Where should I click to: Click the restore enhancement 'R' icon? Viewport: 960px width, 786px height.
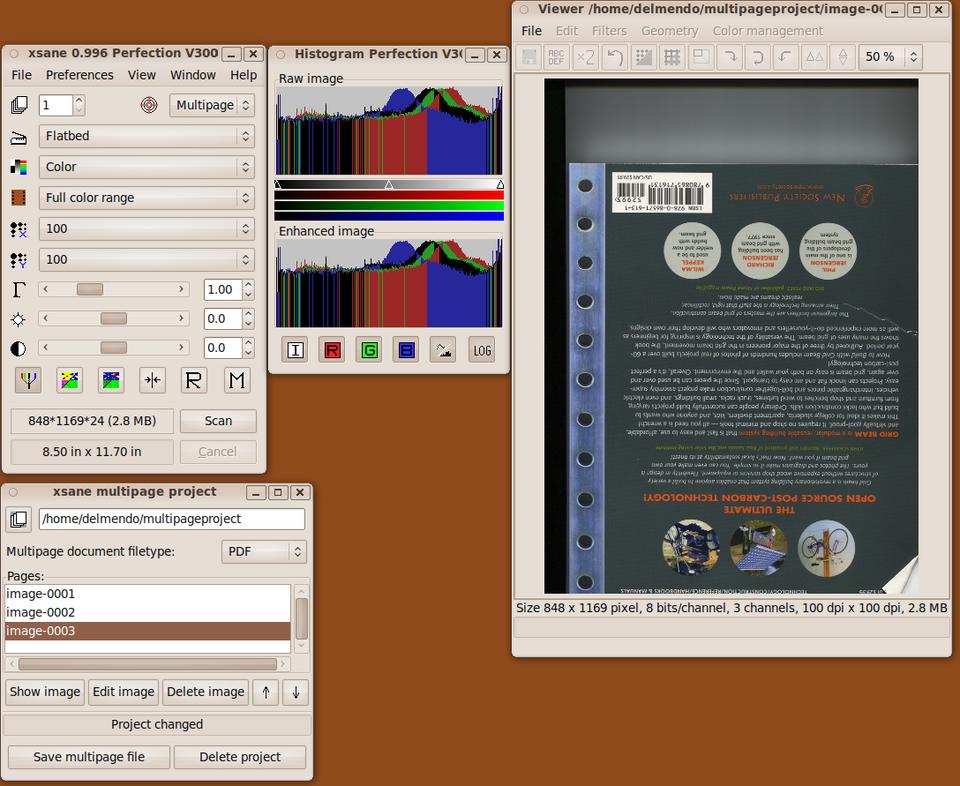[194, 379]
